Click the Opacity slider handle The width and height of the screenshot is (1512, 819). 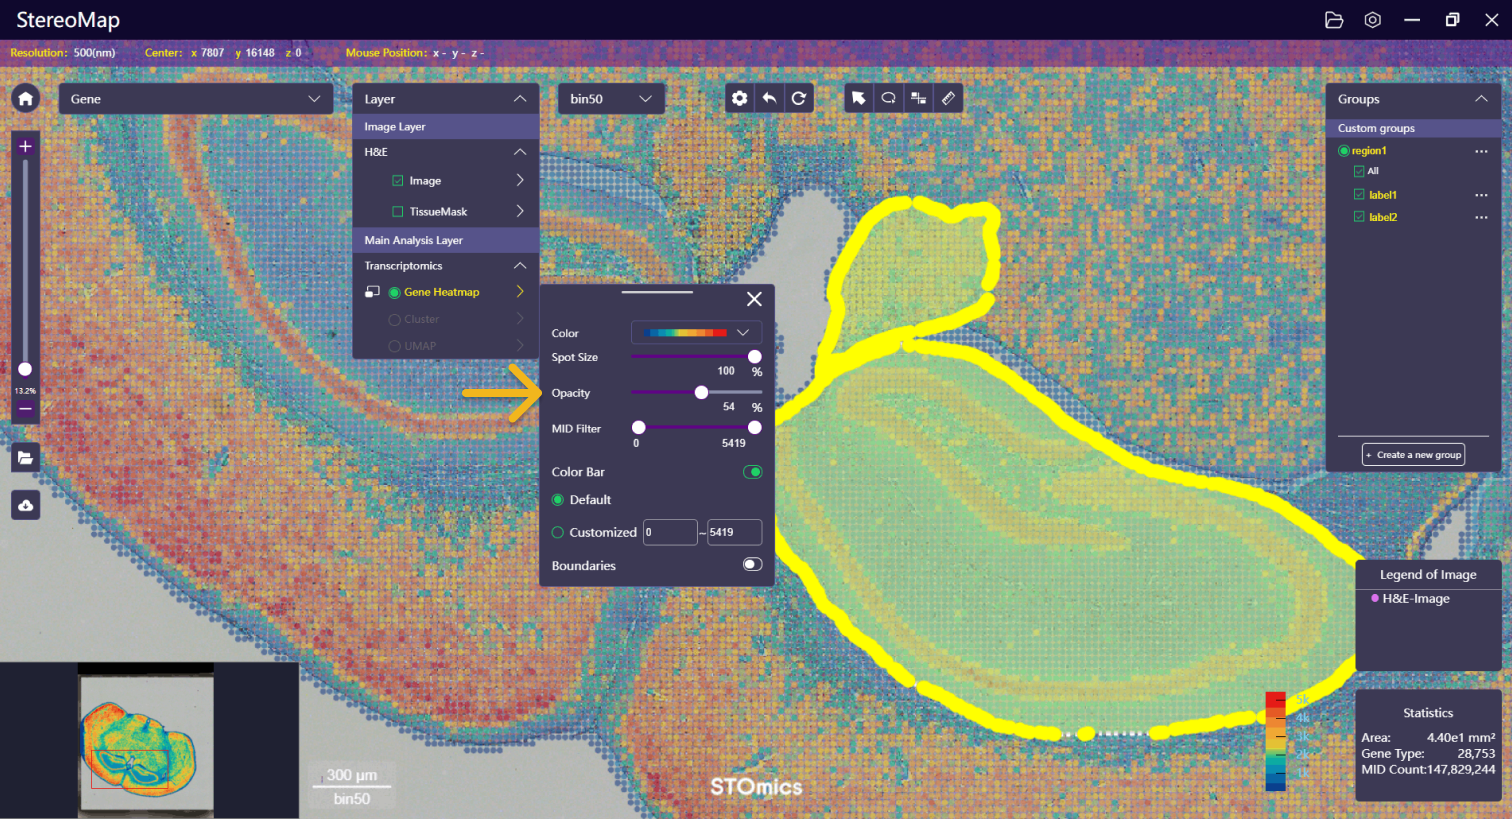click(701, 392)
